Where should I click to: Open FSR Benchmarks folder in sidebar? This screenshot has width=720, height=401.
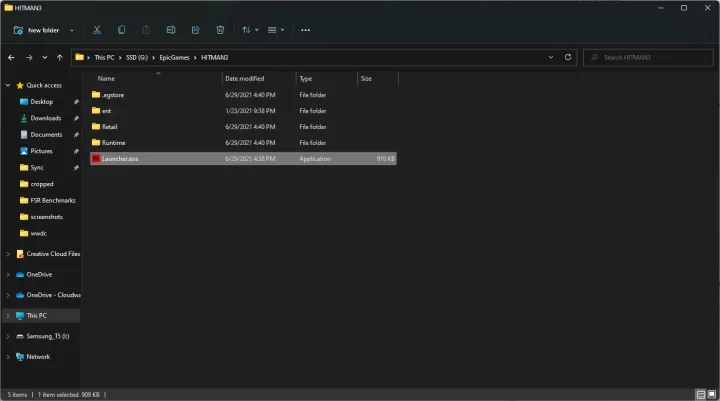pyautogui.click(x=53, y=201)
